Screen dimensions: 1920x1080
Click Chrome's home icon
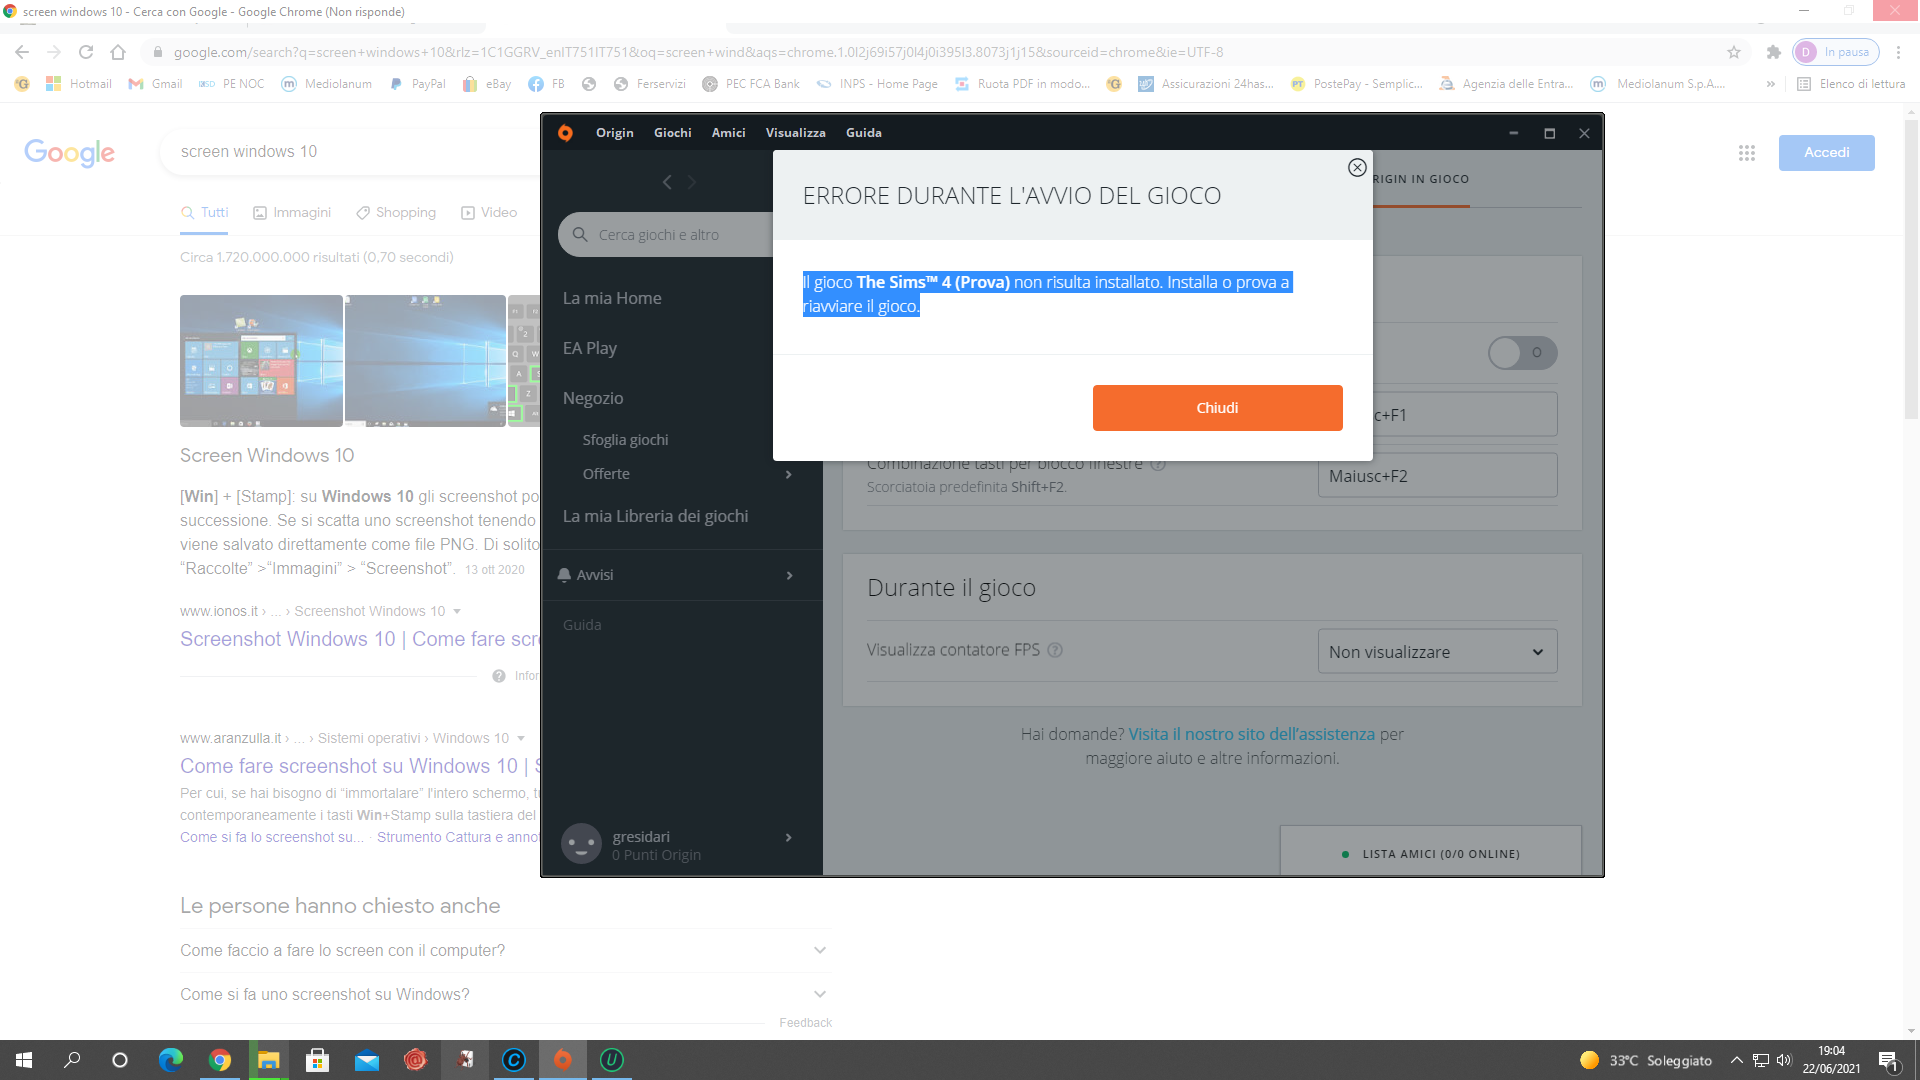click(118, 52)
